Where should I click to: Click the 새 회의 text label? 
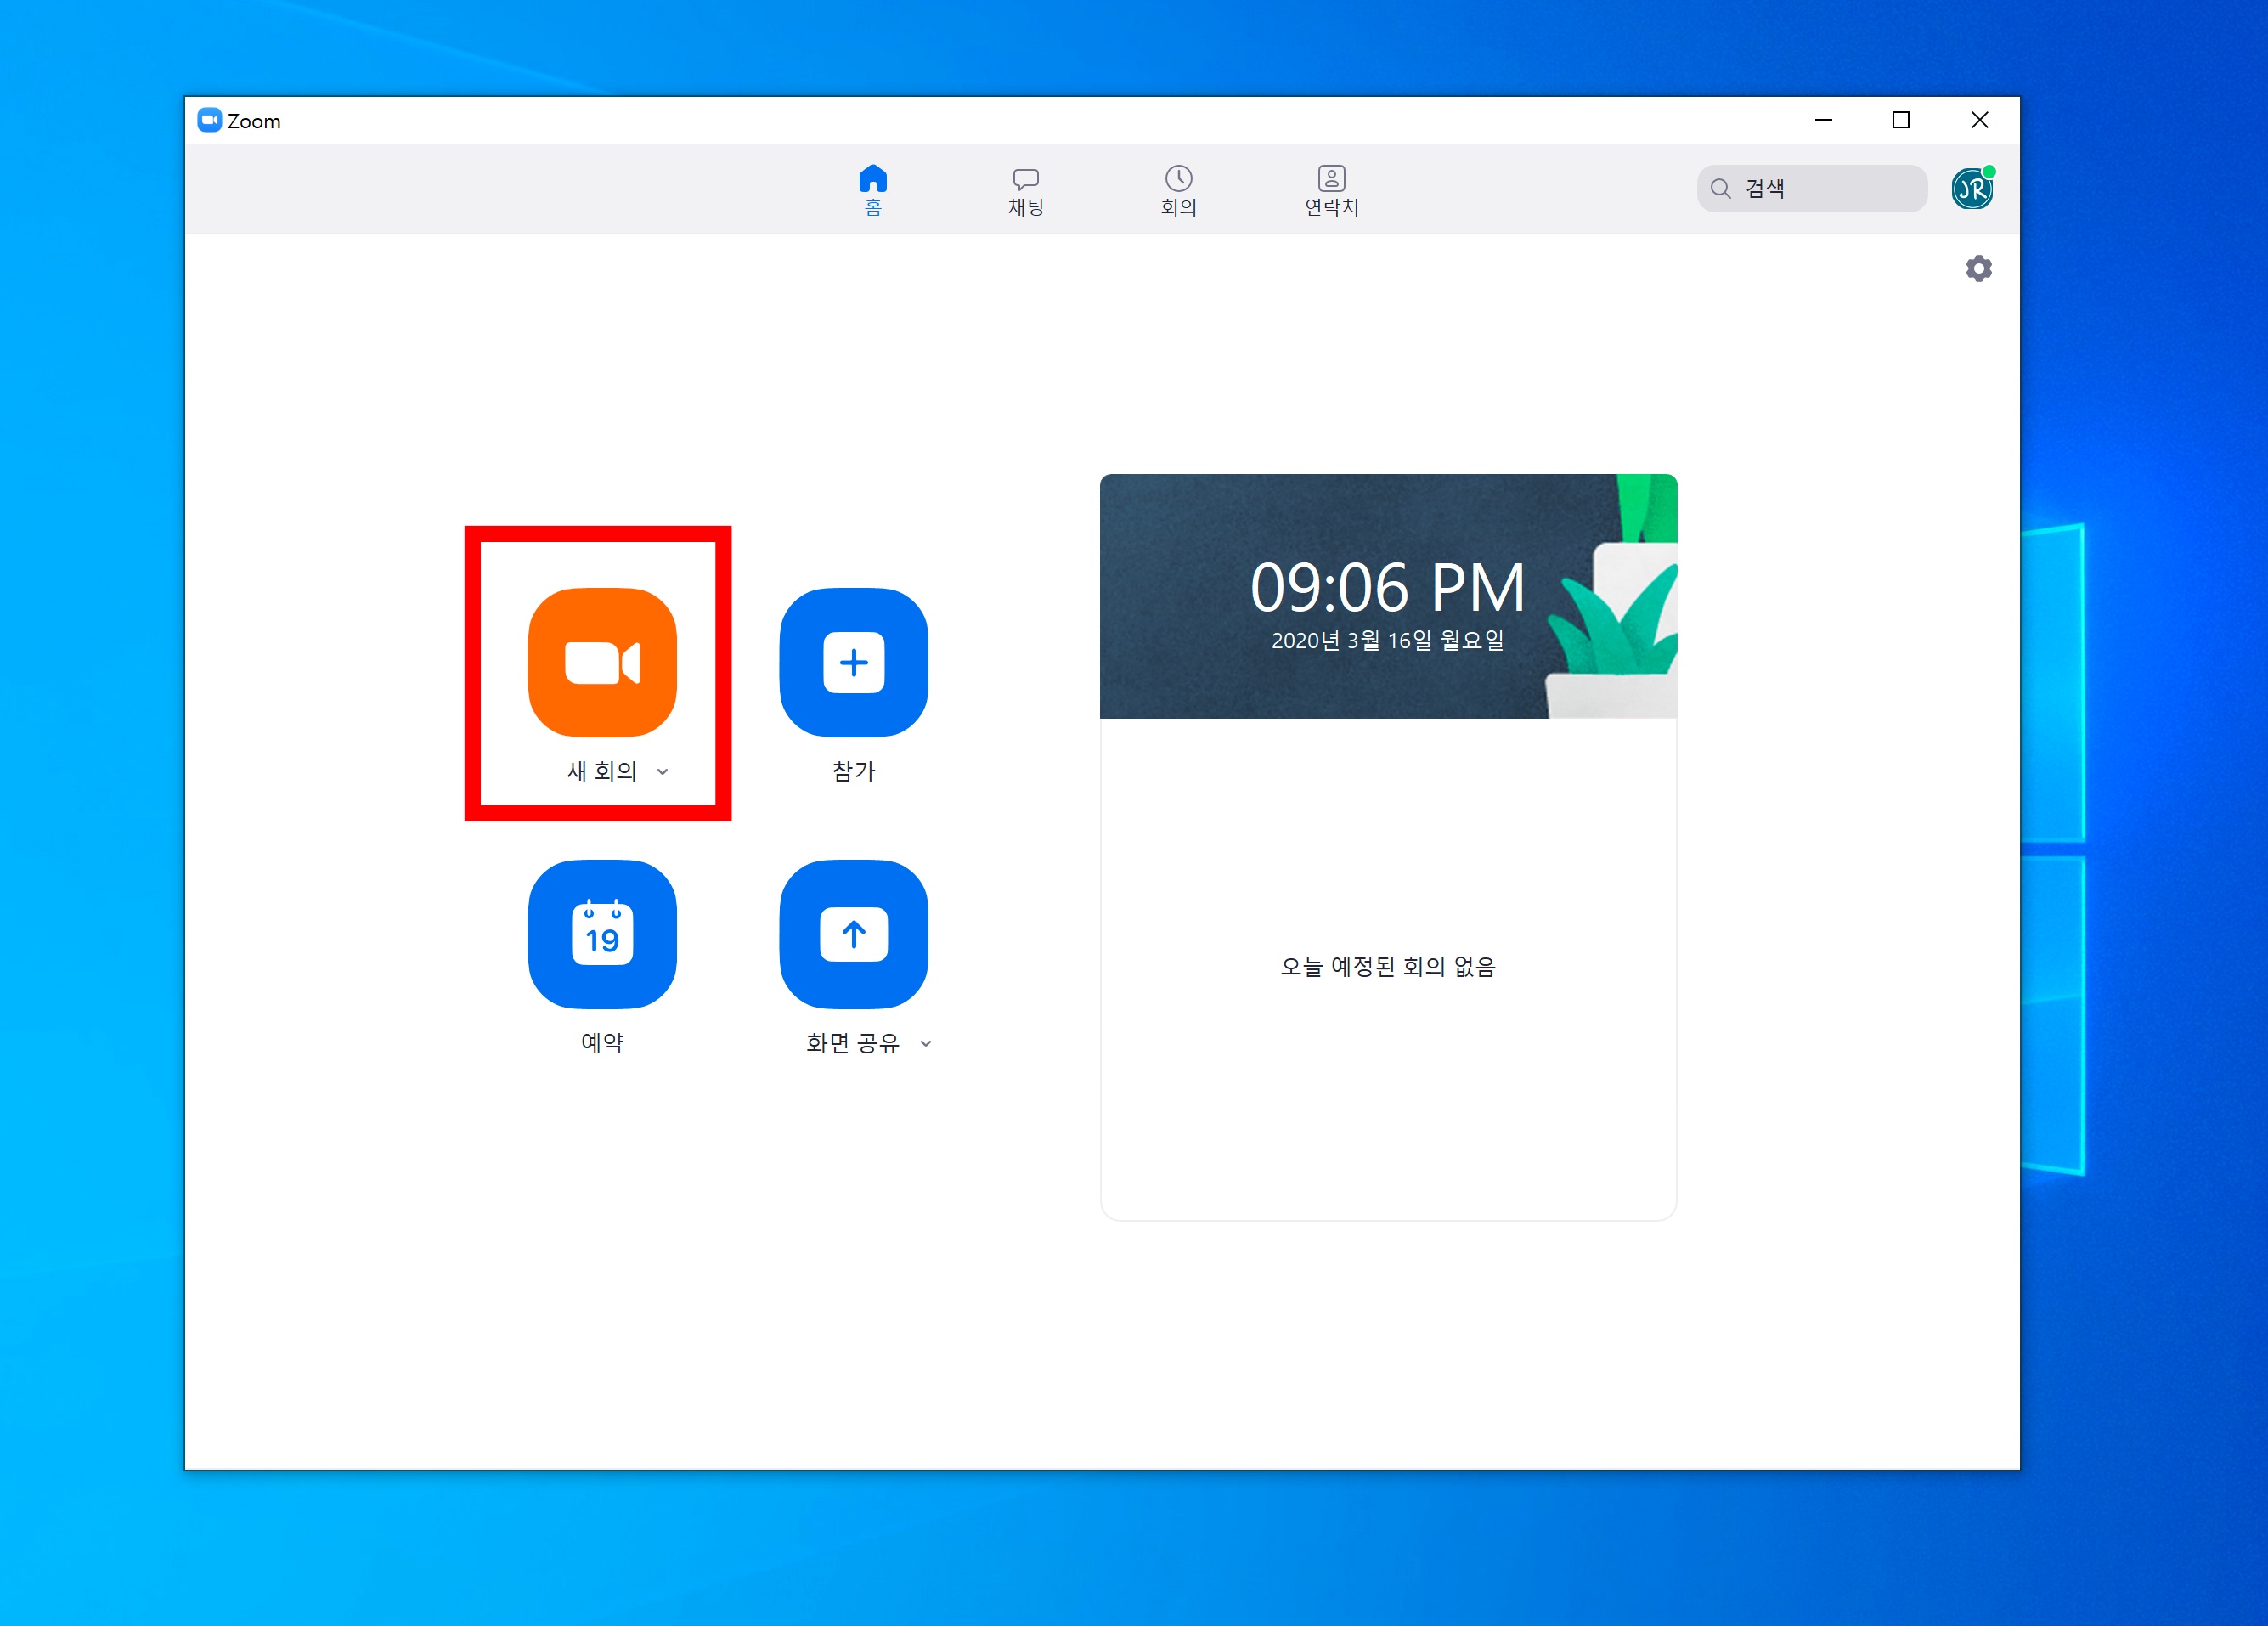(x=601, y=771)
